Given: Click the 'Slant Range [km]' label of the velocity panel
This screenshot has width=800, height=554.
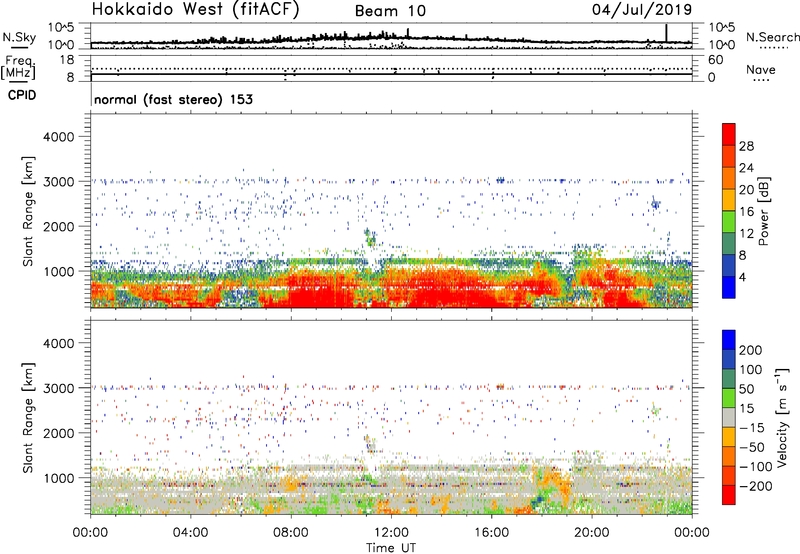Looking at the screenshot, I should pyautogui.click(x=28, y=418).
